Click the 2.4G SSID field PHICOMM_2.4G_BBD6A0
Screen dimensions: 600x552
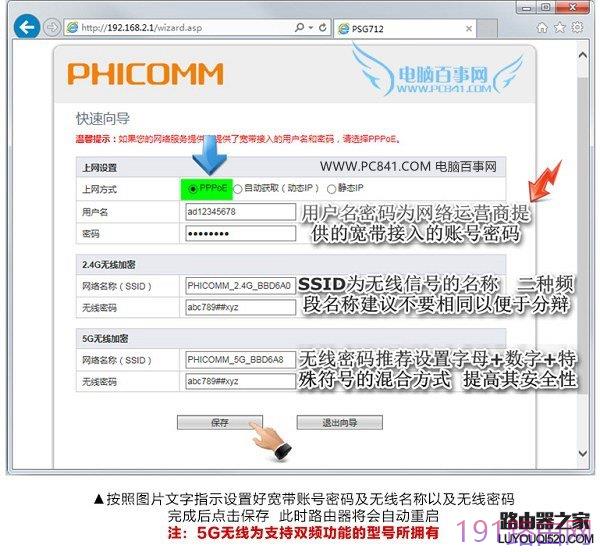point(240,286)
